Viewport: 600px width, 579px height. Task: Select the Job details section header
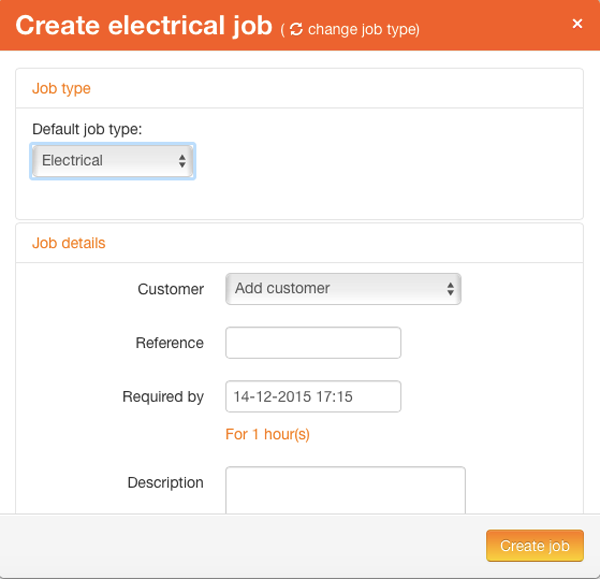pyautogui.click(x=68, y=243)
